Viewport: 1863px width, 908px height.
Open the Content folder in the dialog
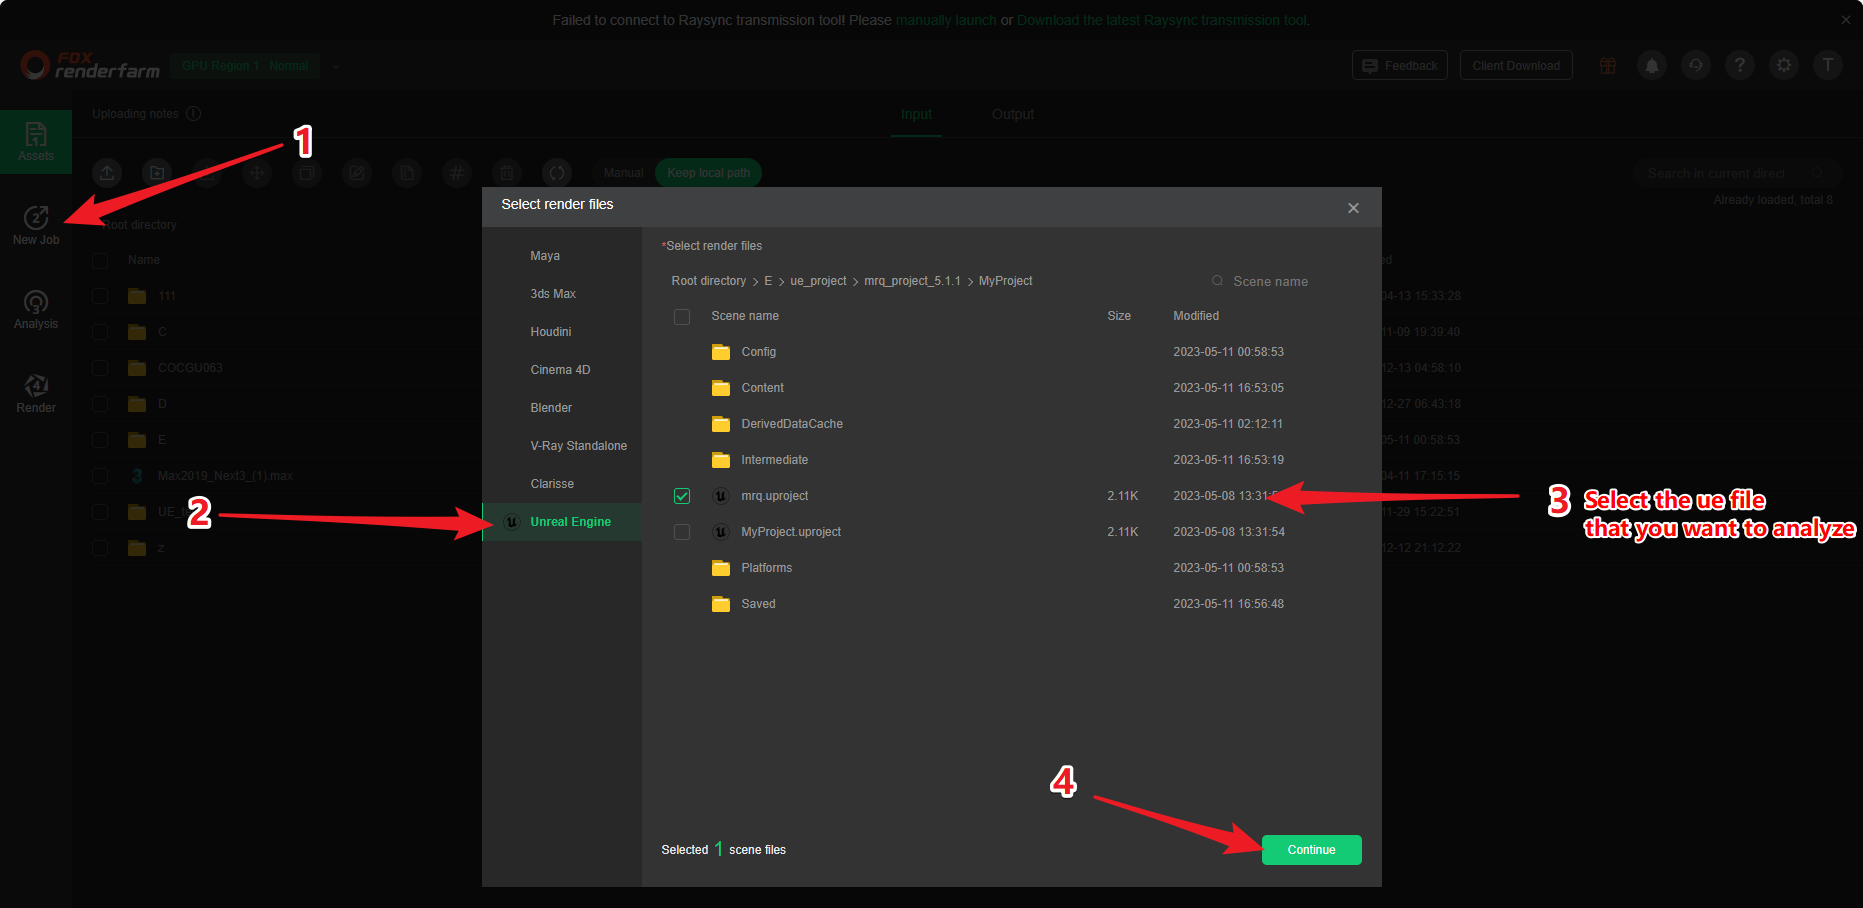[762, 388]
